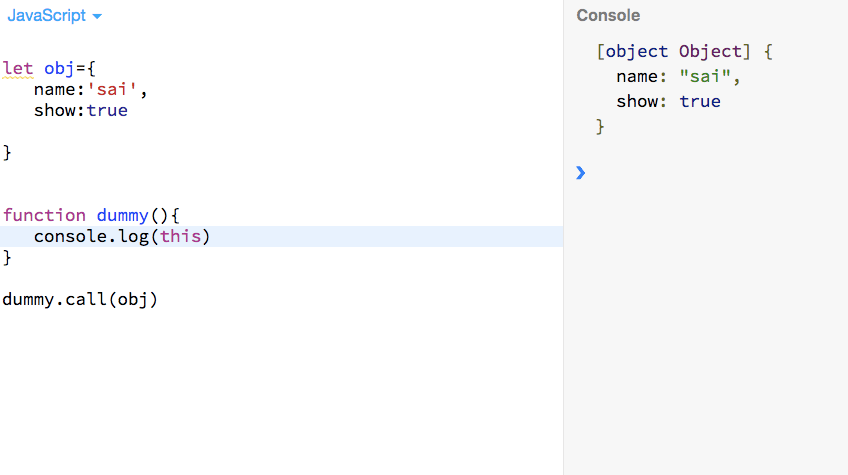Click the closing brace after obj definition
Image resolution: width=848 pixels, height=475 pixels.
click(x=7, y=153)
